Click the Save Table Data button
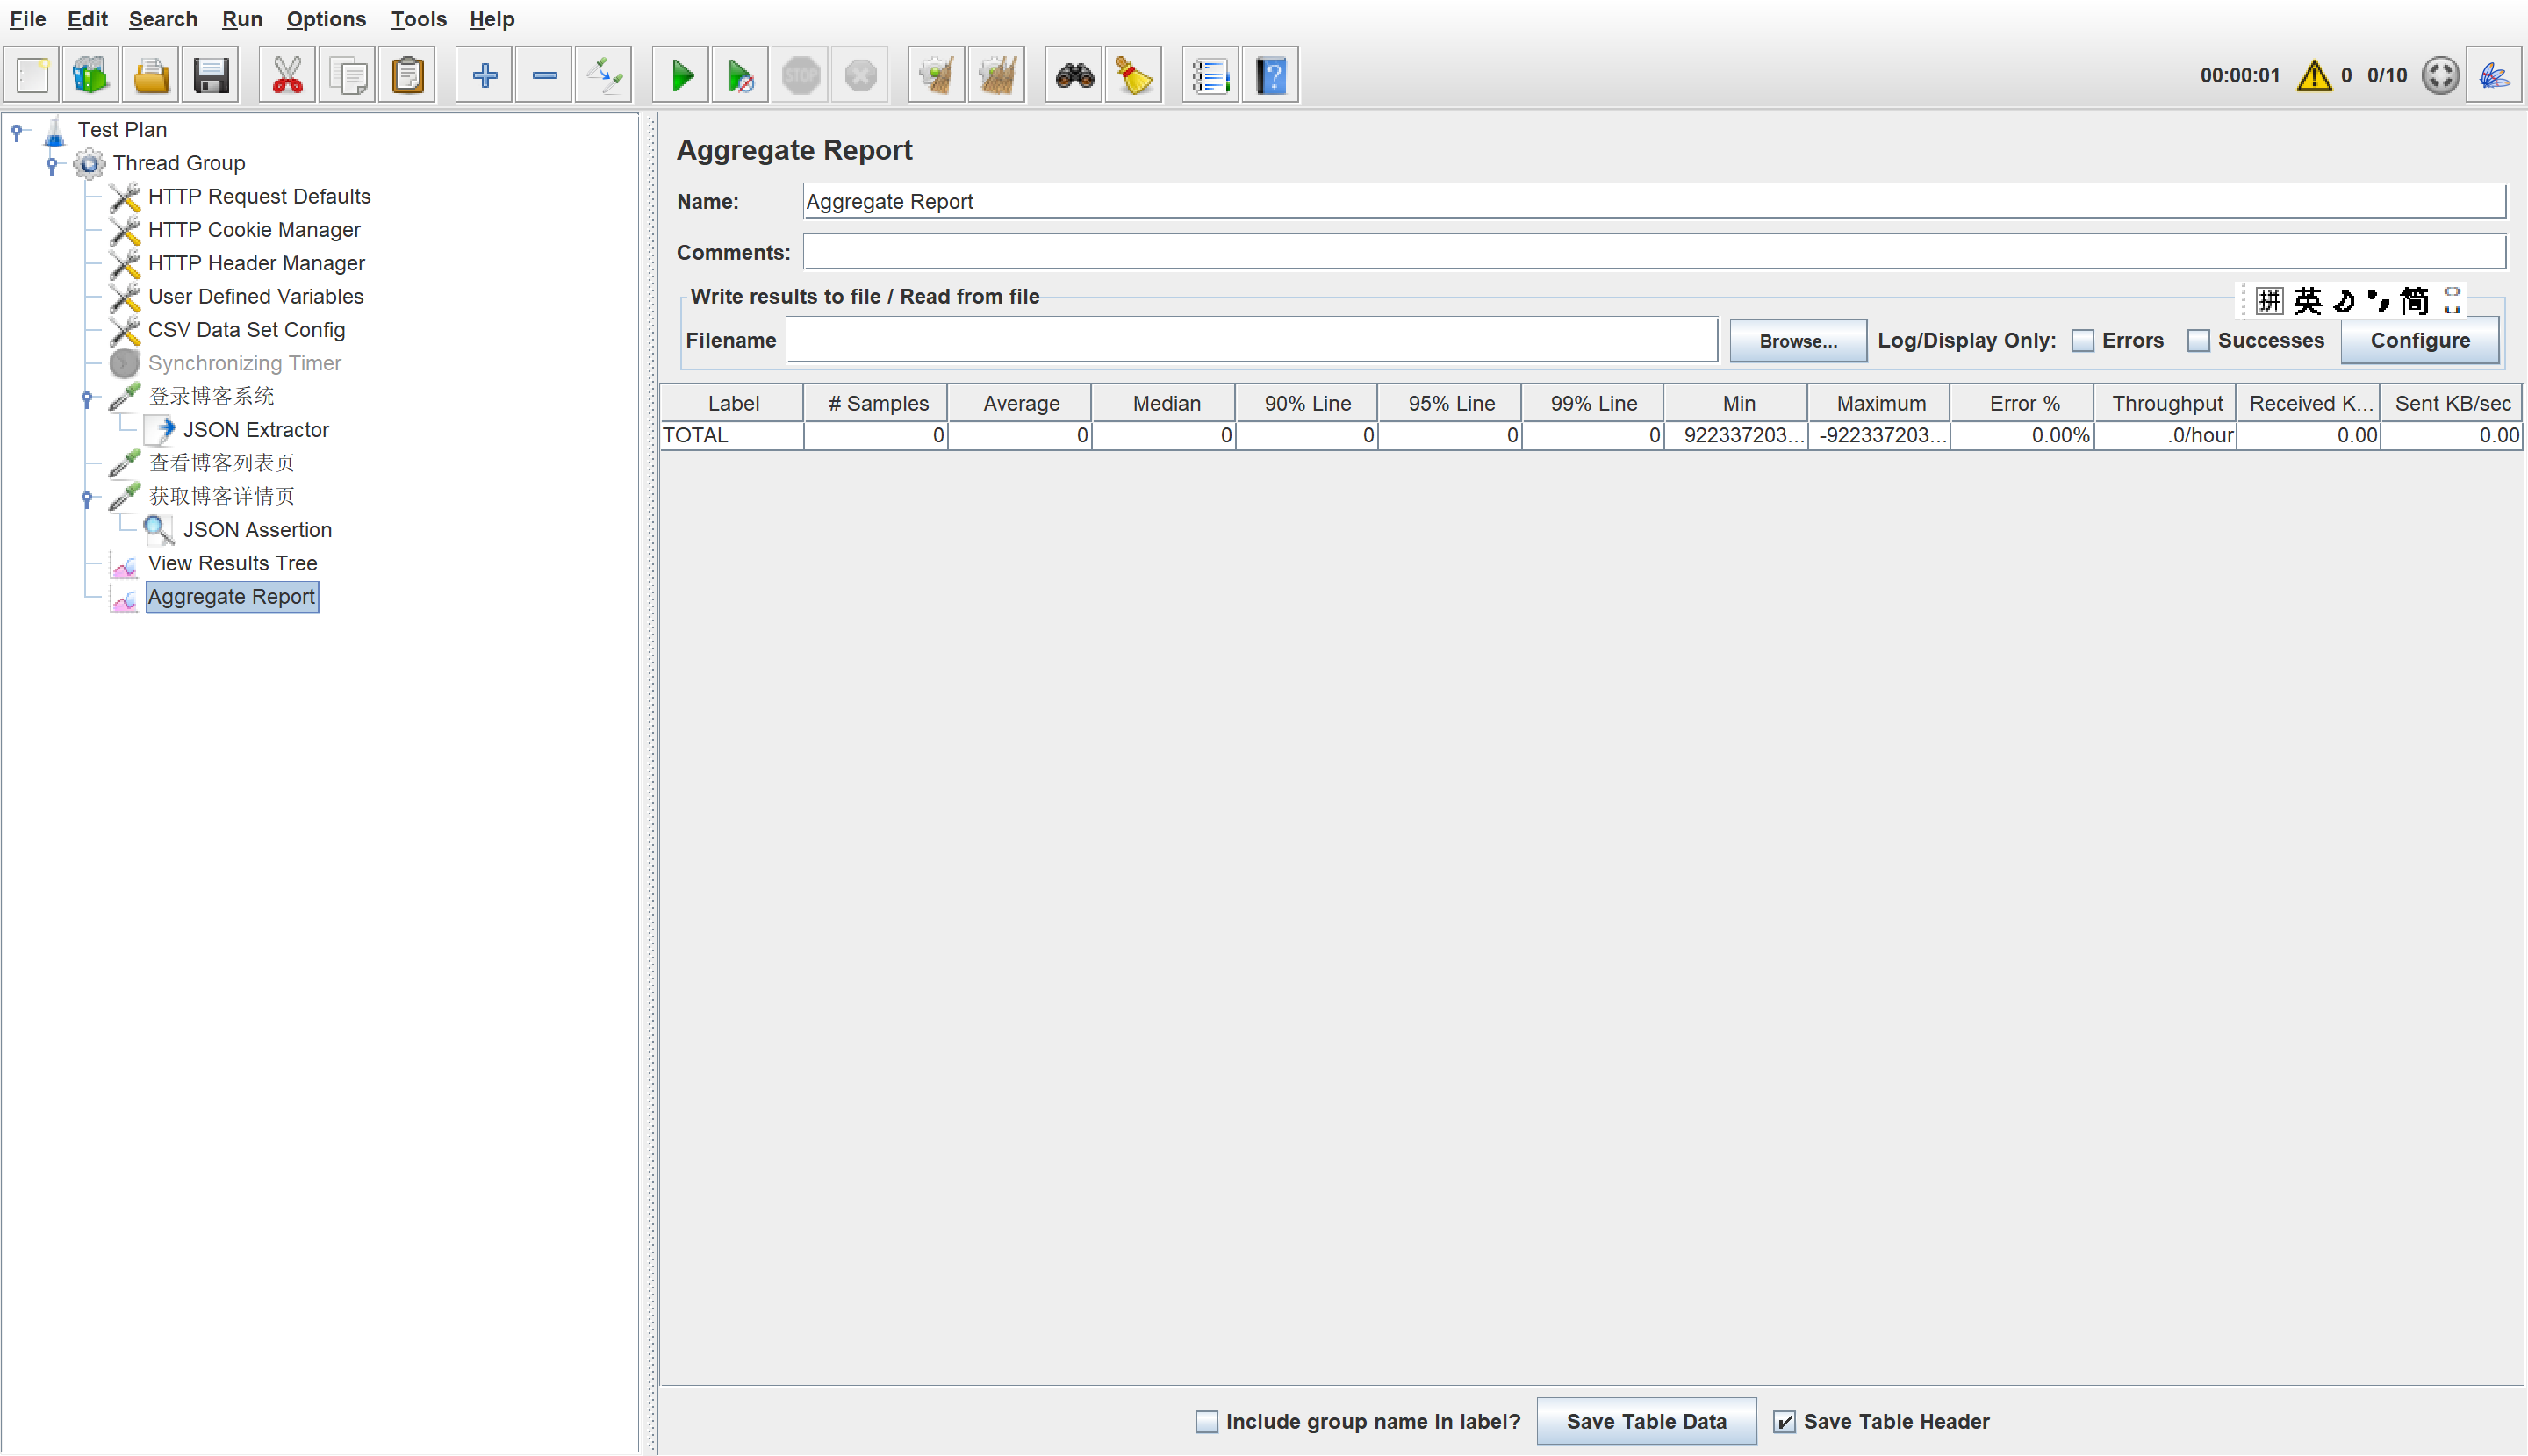Image resolution: width=2528 pixels, height=1456 pixels. pyautogui.click(x=1646, y=1421)
